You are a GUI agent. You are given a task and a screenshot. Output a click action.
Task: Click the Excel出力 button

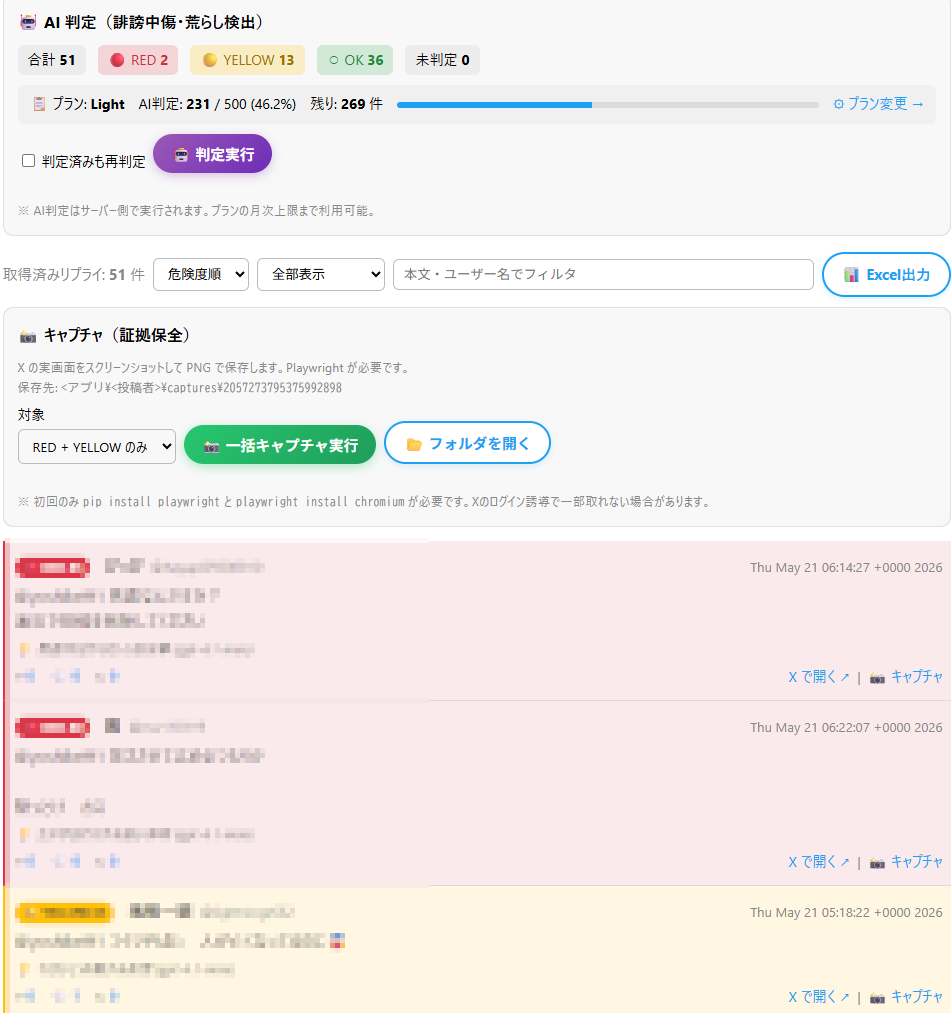pyautogui.click(x=886, y=275)
